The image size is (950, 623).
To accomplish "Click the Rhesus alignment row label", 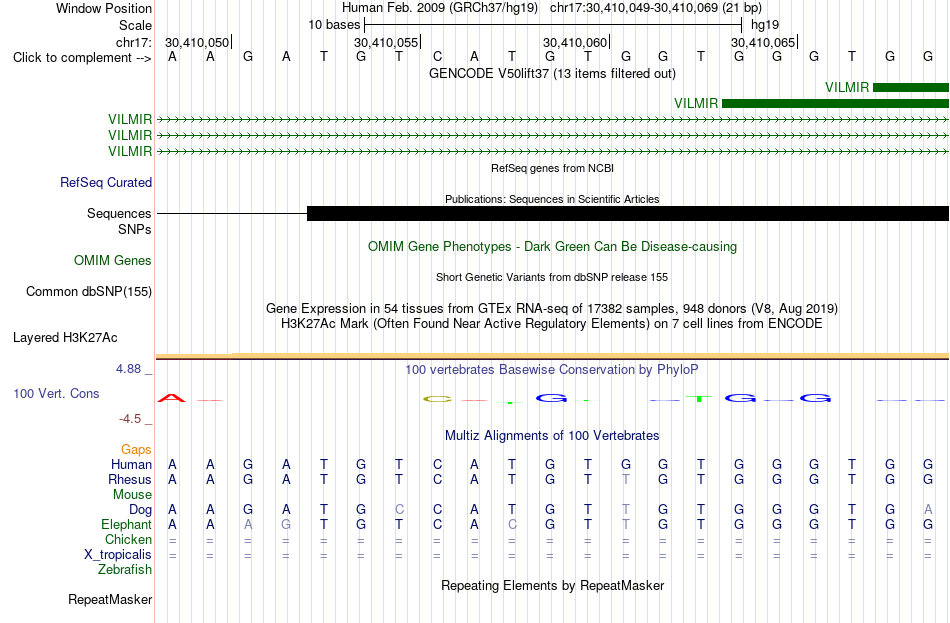I will [130, 480].
